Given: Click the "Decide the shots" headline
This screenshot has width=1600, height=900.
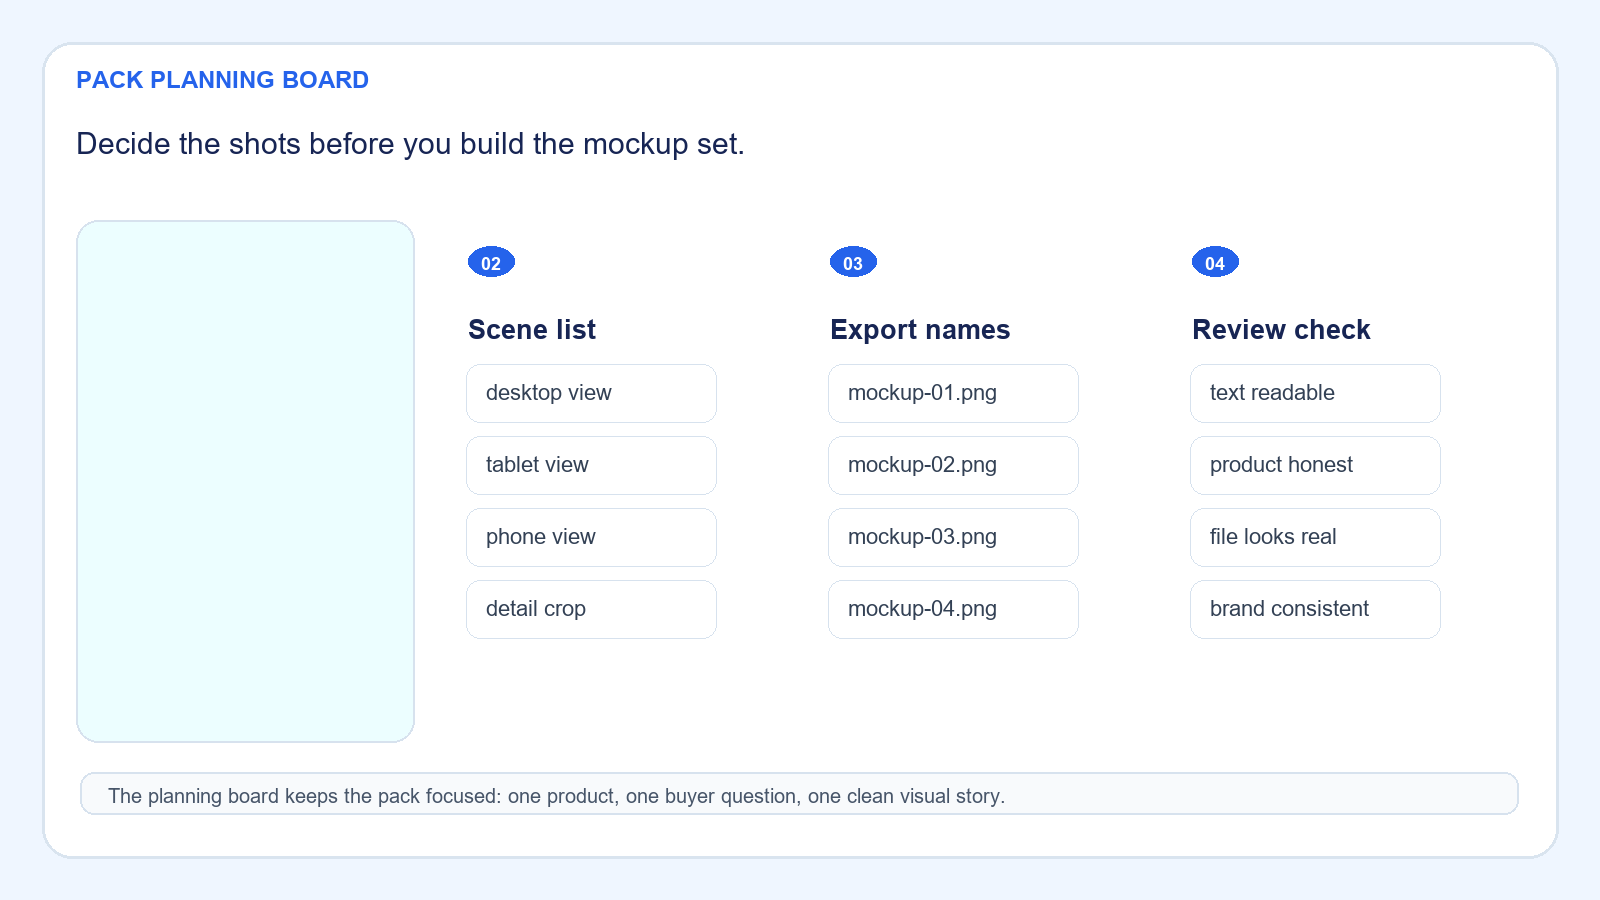Looking at the screenshot, I should (410, 144).
